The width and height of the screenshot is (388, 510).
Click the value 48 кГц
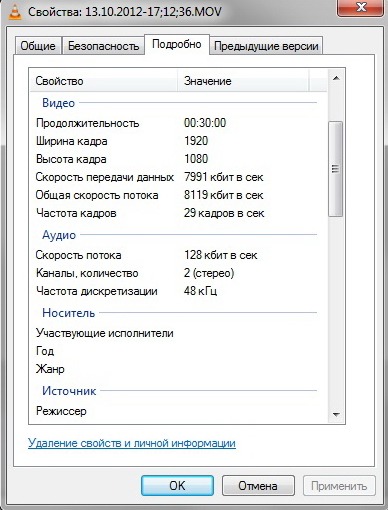(200, 291)
